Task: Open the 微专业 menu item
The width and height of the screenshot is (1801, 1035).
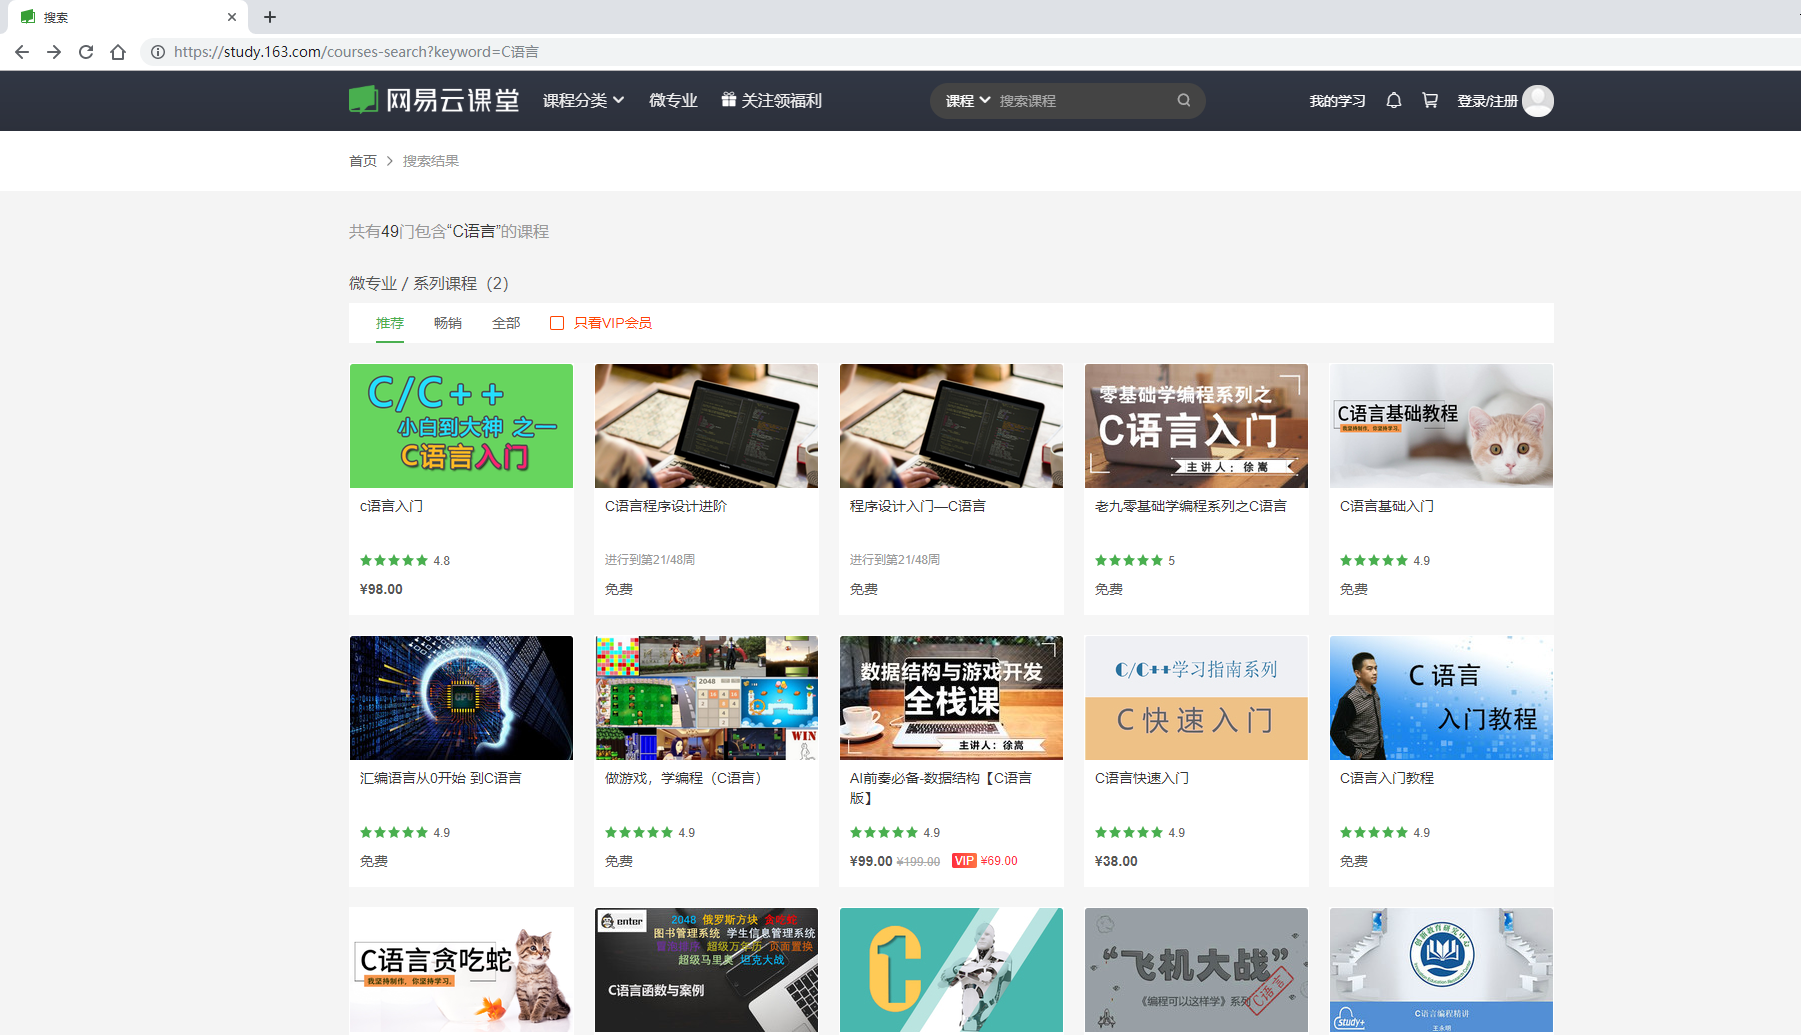Action: 672,100
